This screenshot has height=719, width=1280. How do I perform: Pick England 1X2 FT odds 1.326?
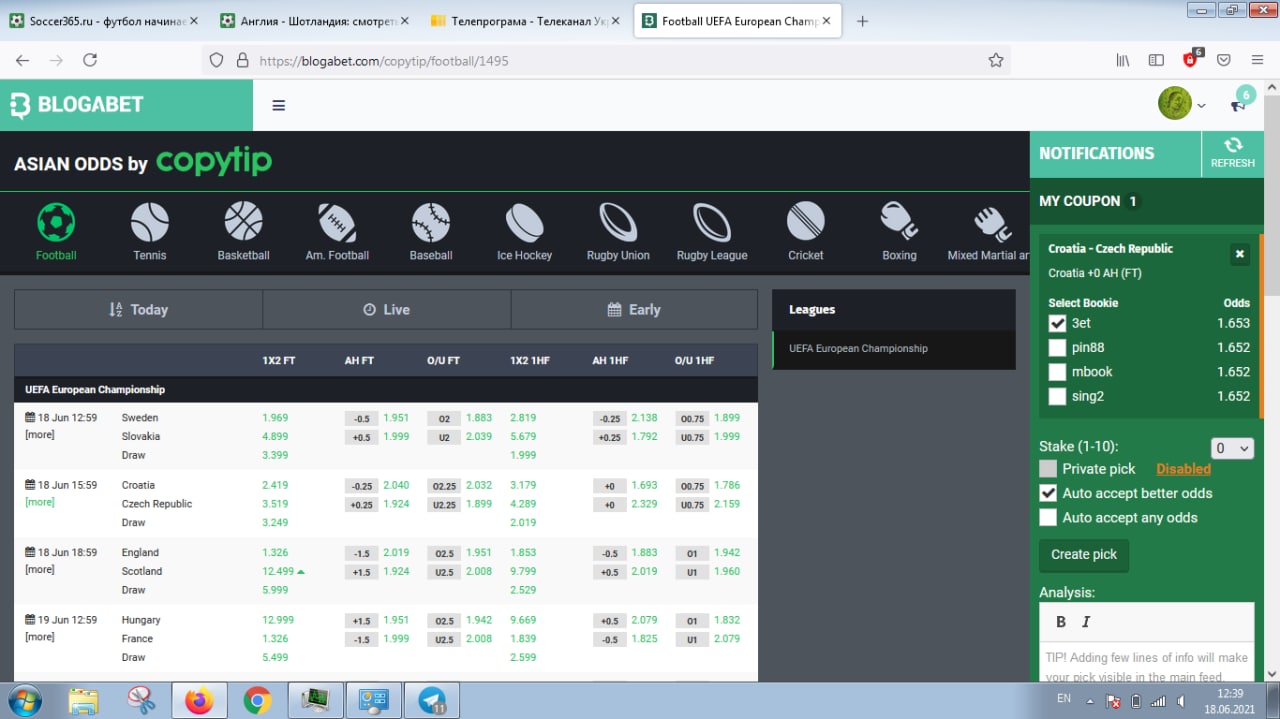point(275,552)
